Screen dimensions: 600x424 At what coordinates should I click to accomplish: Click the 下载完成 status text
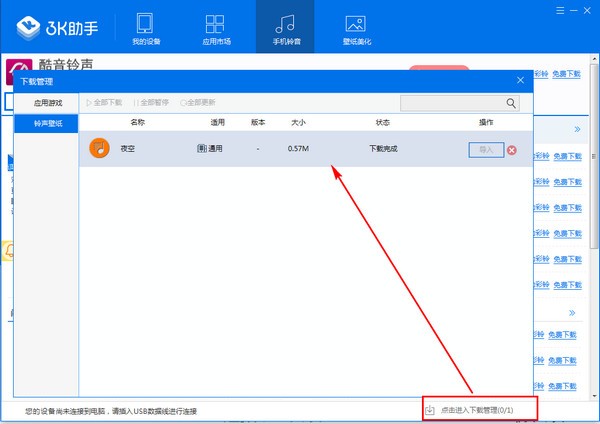coord(383,148)
